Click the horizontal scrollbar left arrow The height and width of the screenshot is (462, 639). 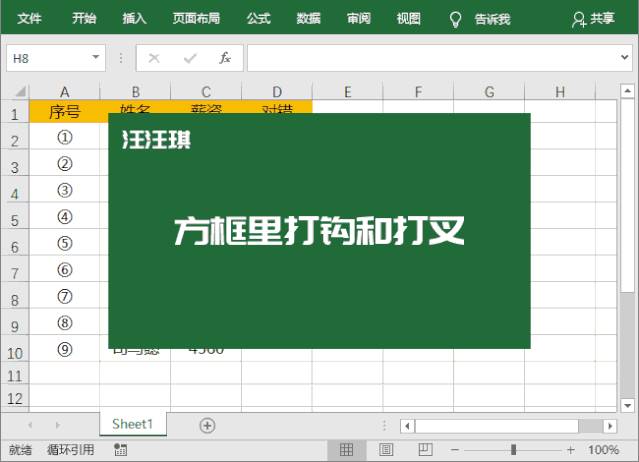(x=408, y=426)
